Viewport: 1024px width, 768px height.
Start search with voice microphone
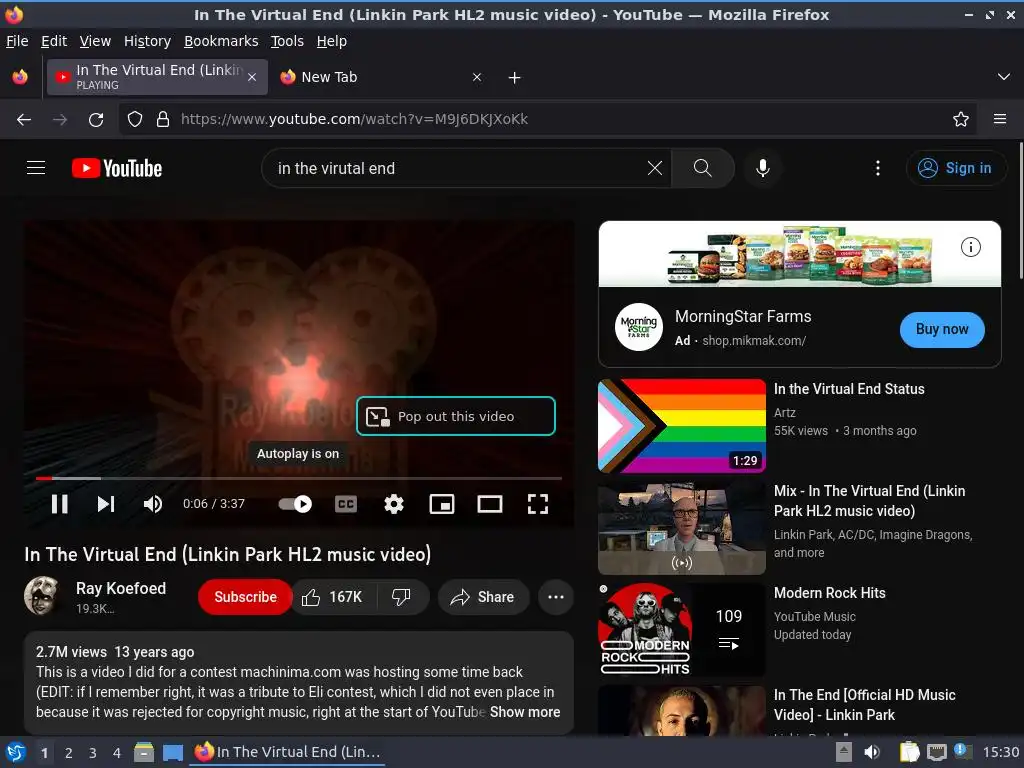(x=762, y=168)
